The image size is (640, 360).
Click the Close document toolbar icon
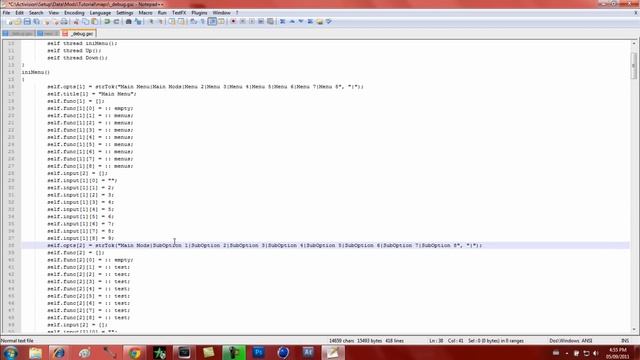click(x=46, y=21)
